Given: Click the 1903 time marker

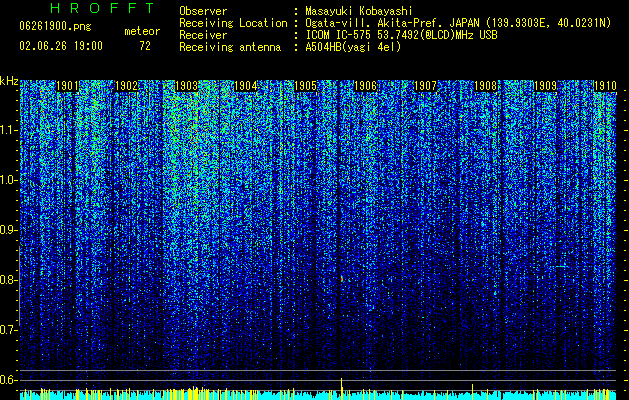Looking at the screenshot, I should click(187, 86).
